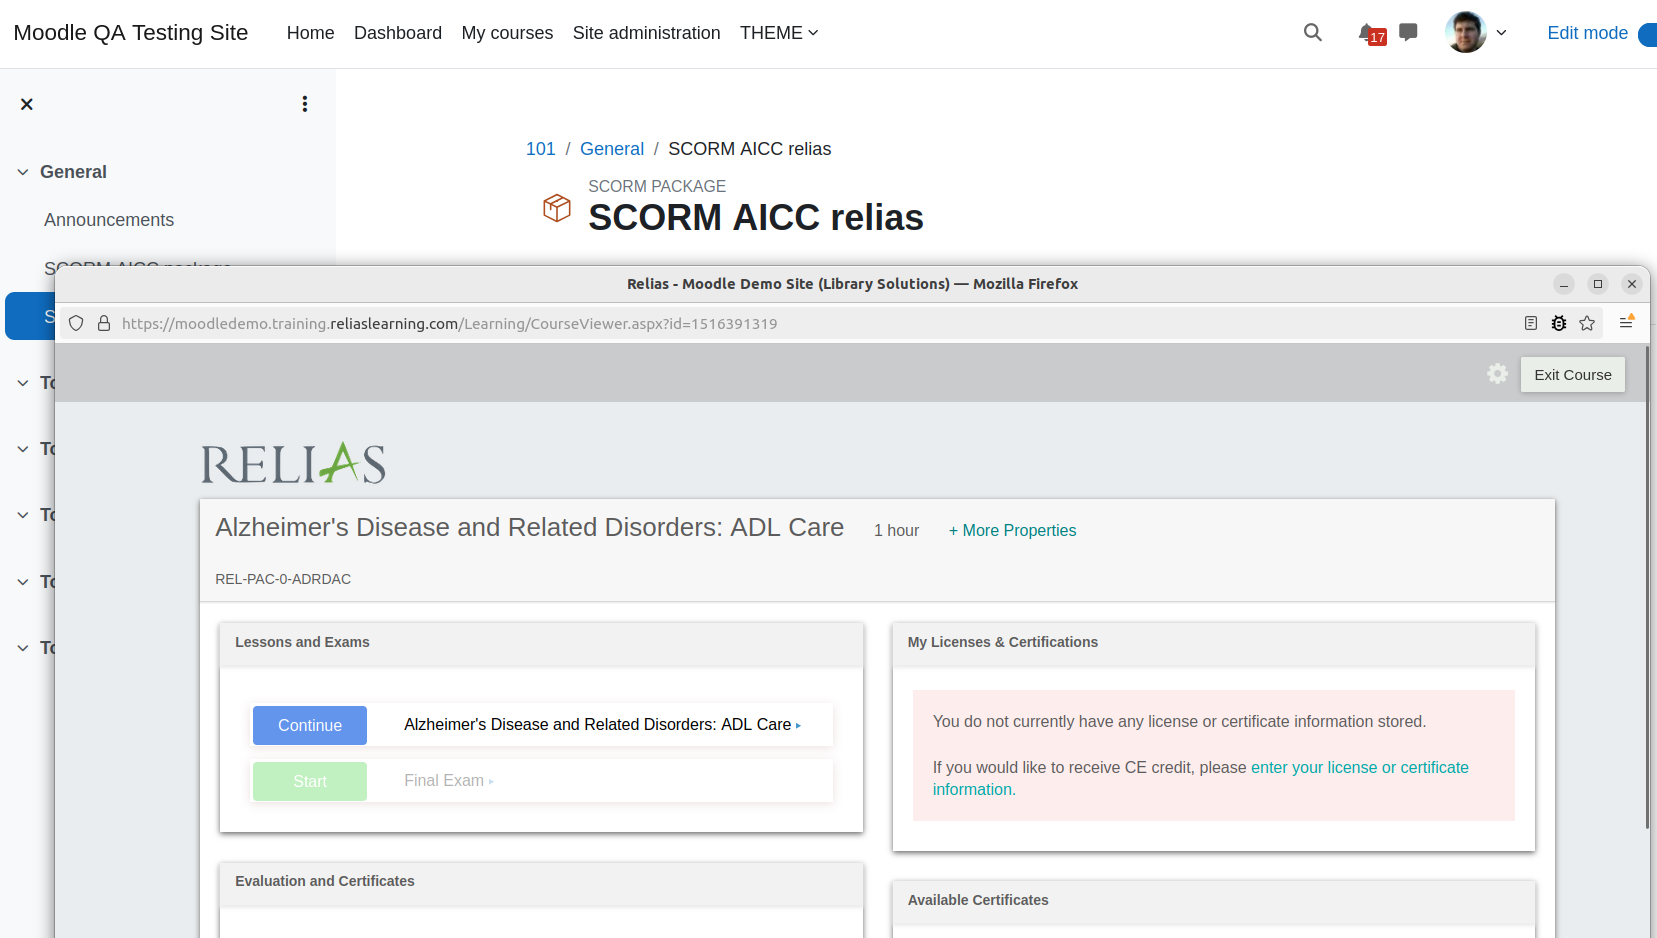Image resolution: width=1657 pixels, height=938 pixels.
Task: Click the user profile avatar
Action: (x=1466, y=32)
